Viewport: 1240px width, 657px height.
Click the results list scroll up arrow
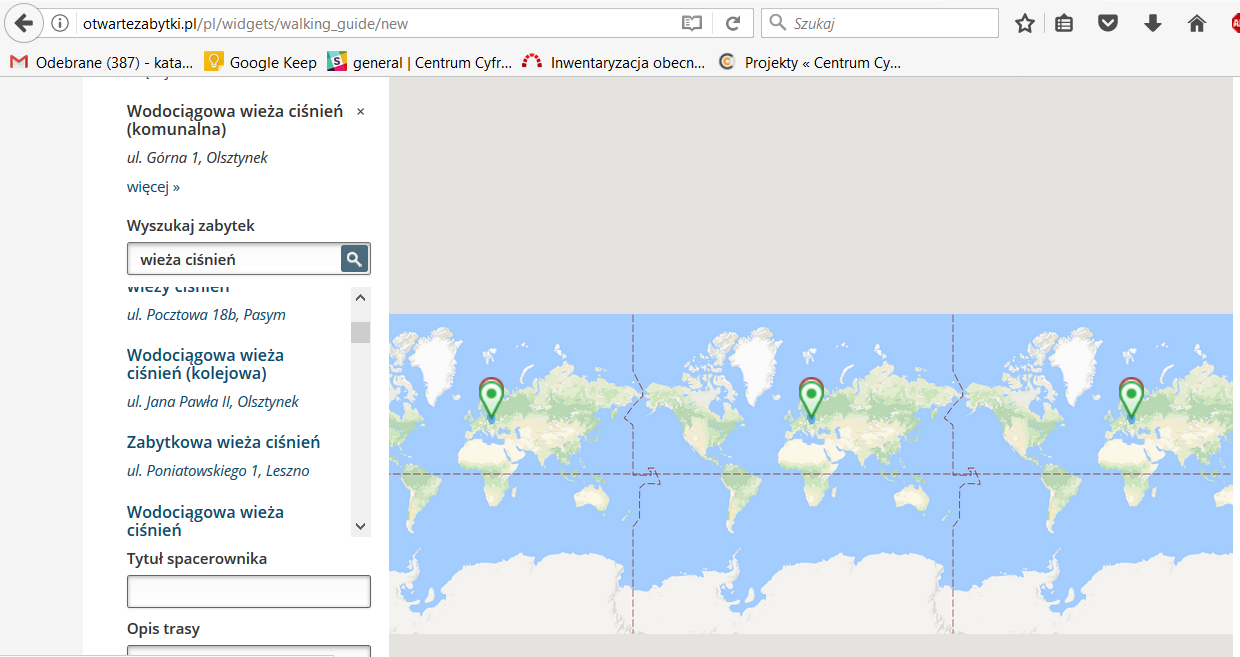[x=361, y=298]
